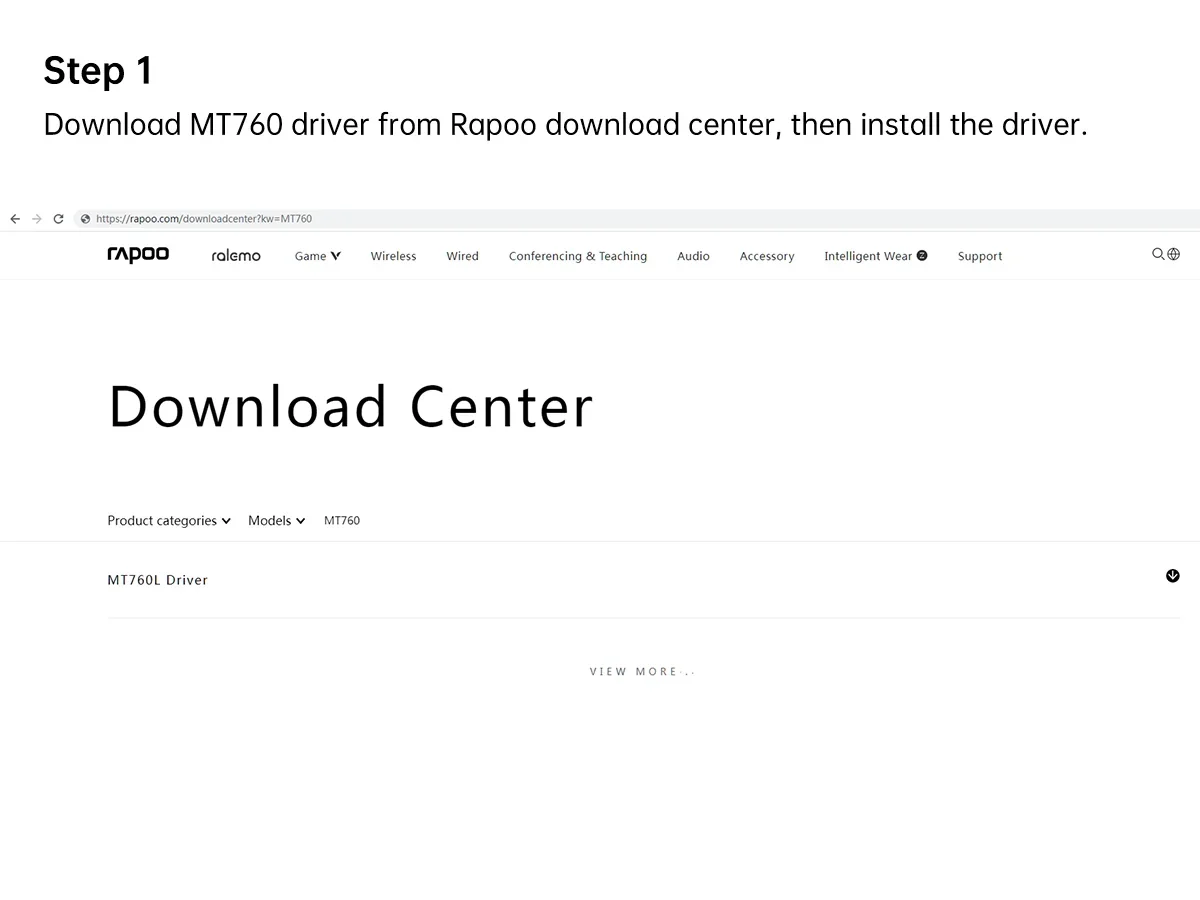Reload the page with refresh icon
The height and width of the screenshot is (900, 1200).
coord(58,219)
